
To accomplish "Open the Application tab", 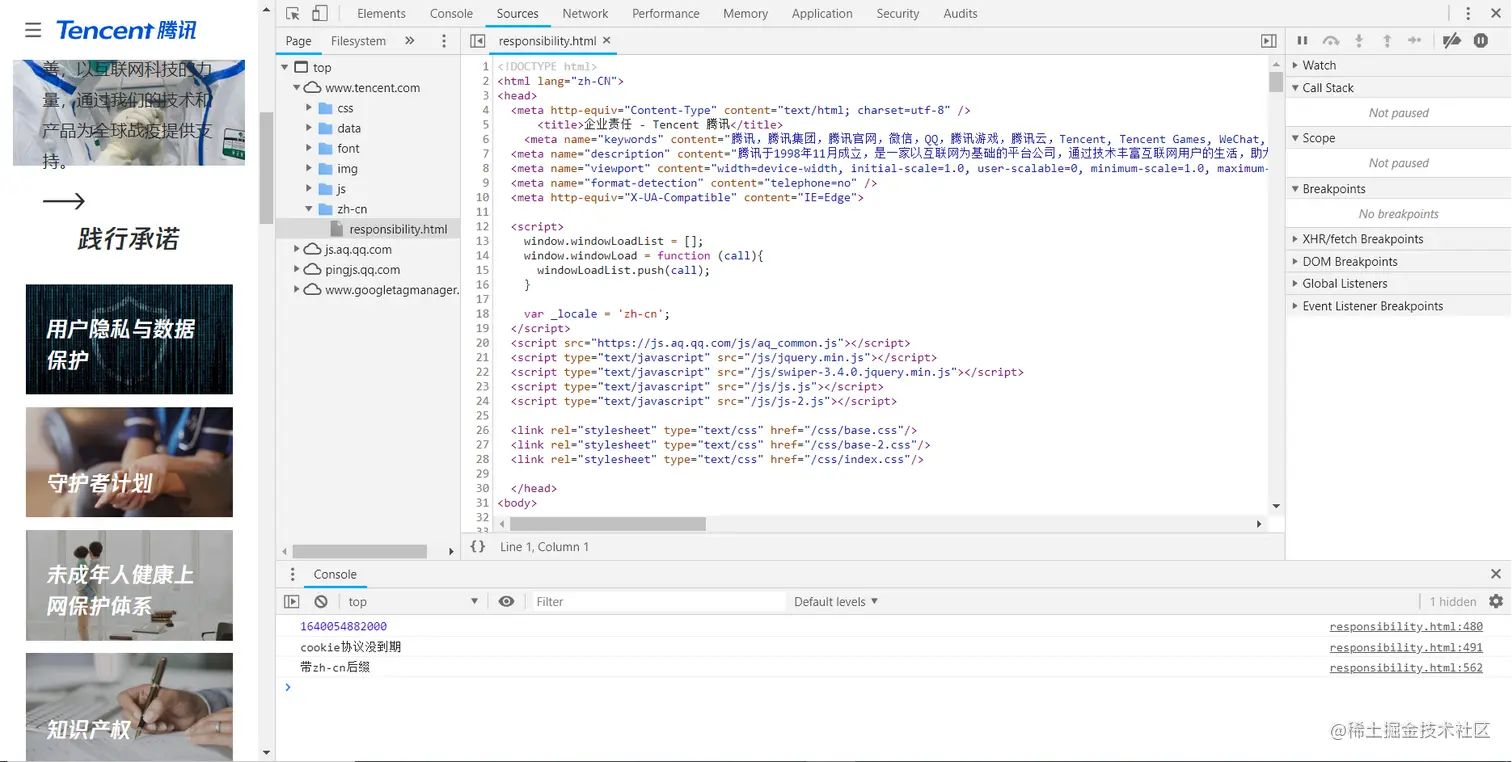I will click(x=822, y=14).
